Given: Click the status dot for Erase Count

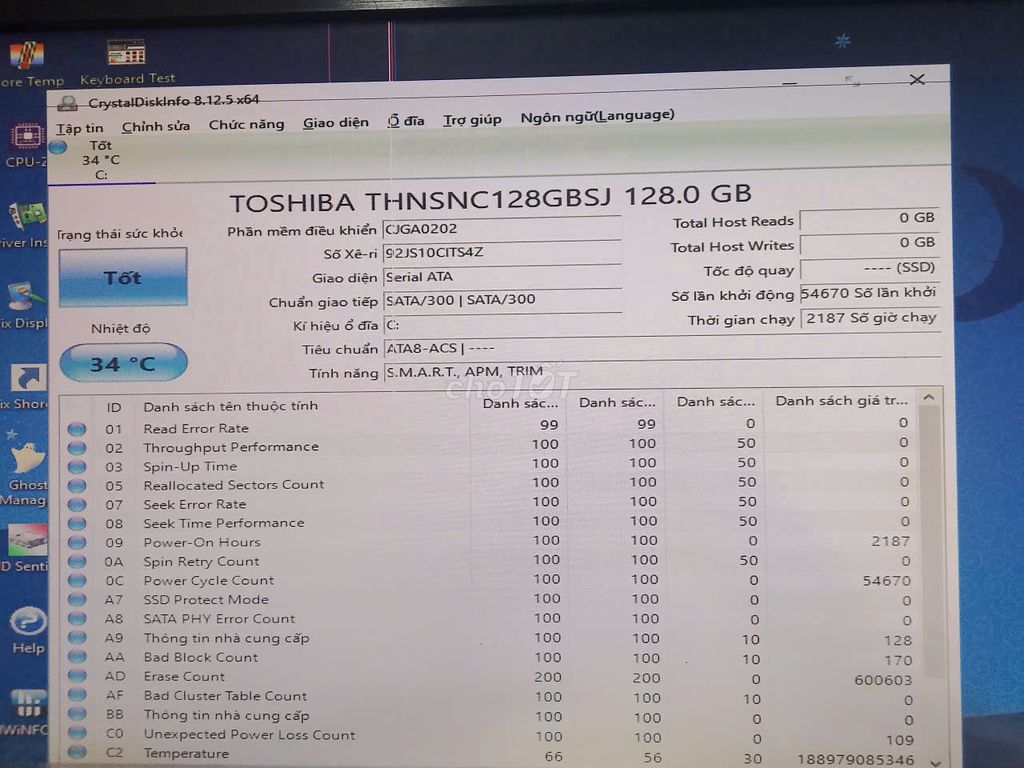Looking at the screenshot, I should pos(76,676).
